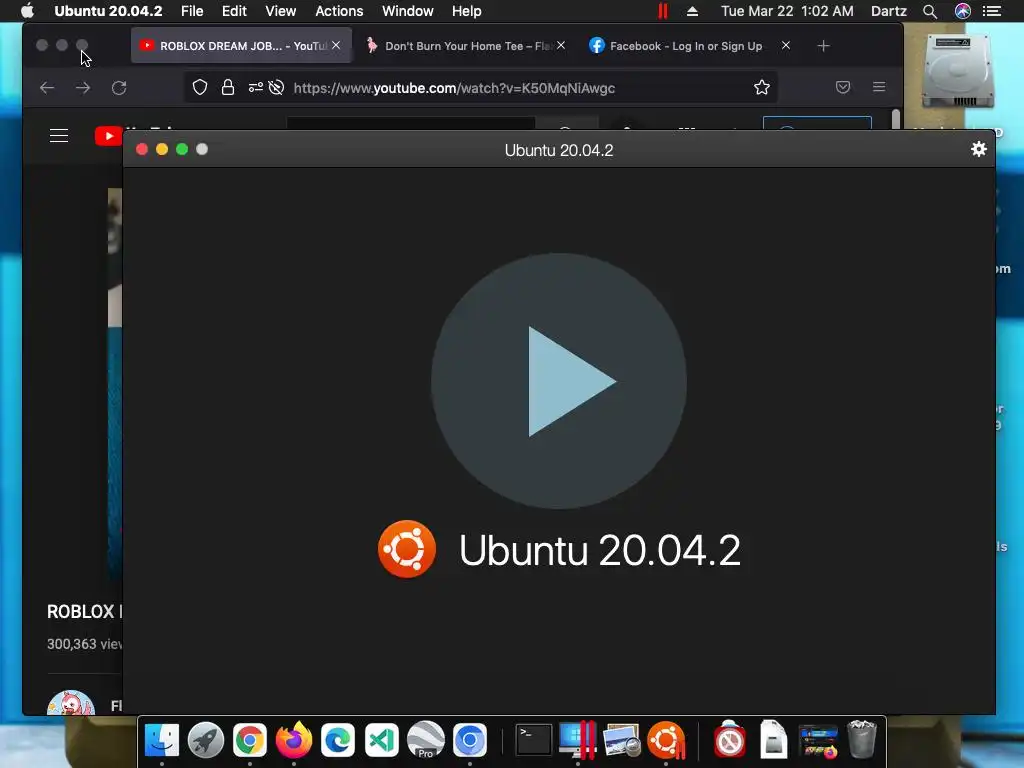The width and height of the screenshot is (1024, 768).
Task: Open Pocket save icon in Firefox
Action: point(843,88)
